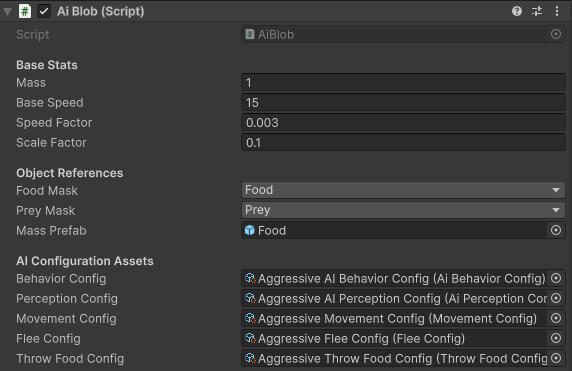Click the Perception Config asset icon

[250, 298]
